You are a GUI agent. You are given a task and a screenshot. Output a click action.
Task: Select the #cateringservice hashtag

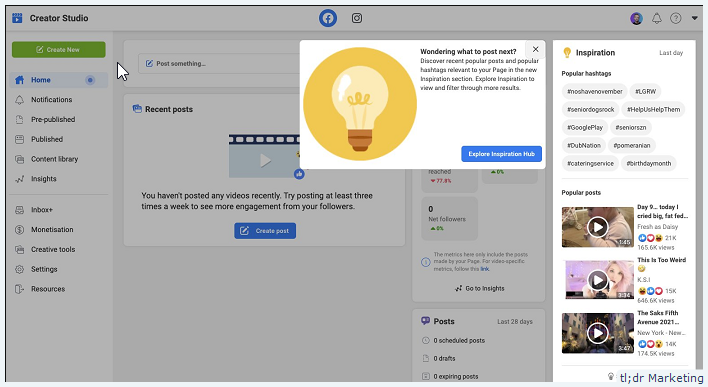591,164
